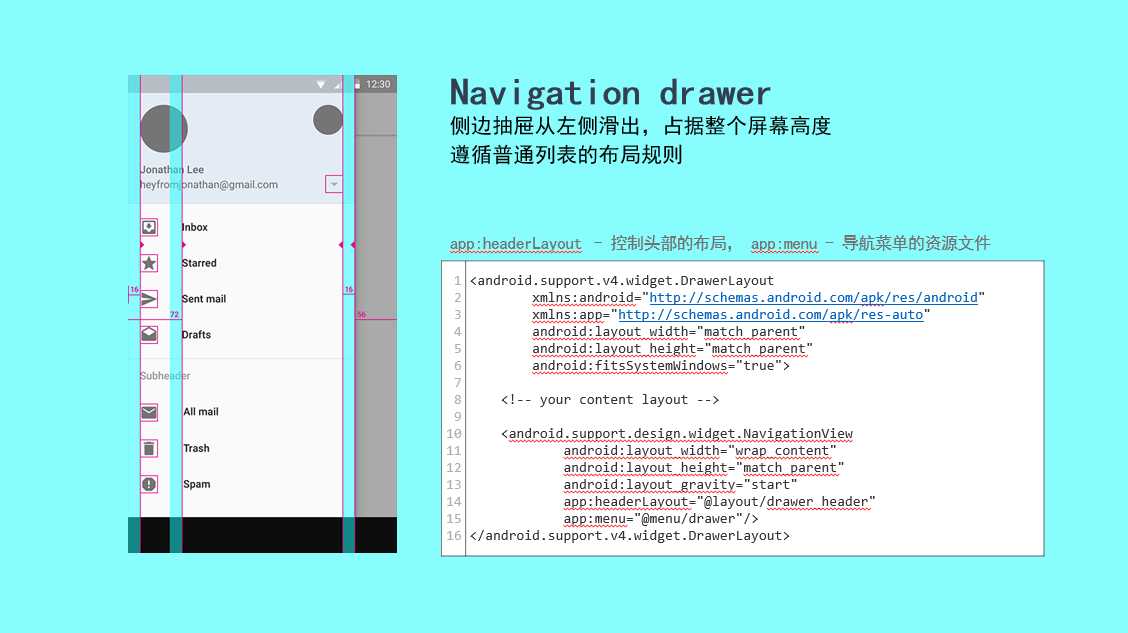Click the All mail envelope icon
The width and height of the screenshot is (1128, 633).
click(149, 412)
